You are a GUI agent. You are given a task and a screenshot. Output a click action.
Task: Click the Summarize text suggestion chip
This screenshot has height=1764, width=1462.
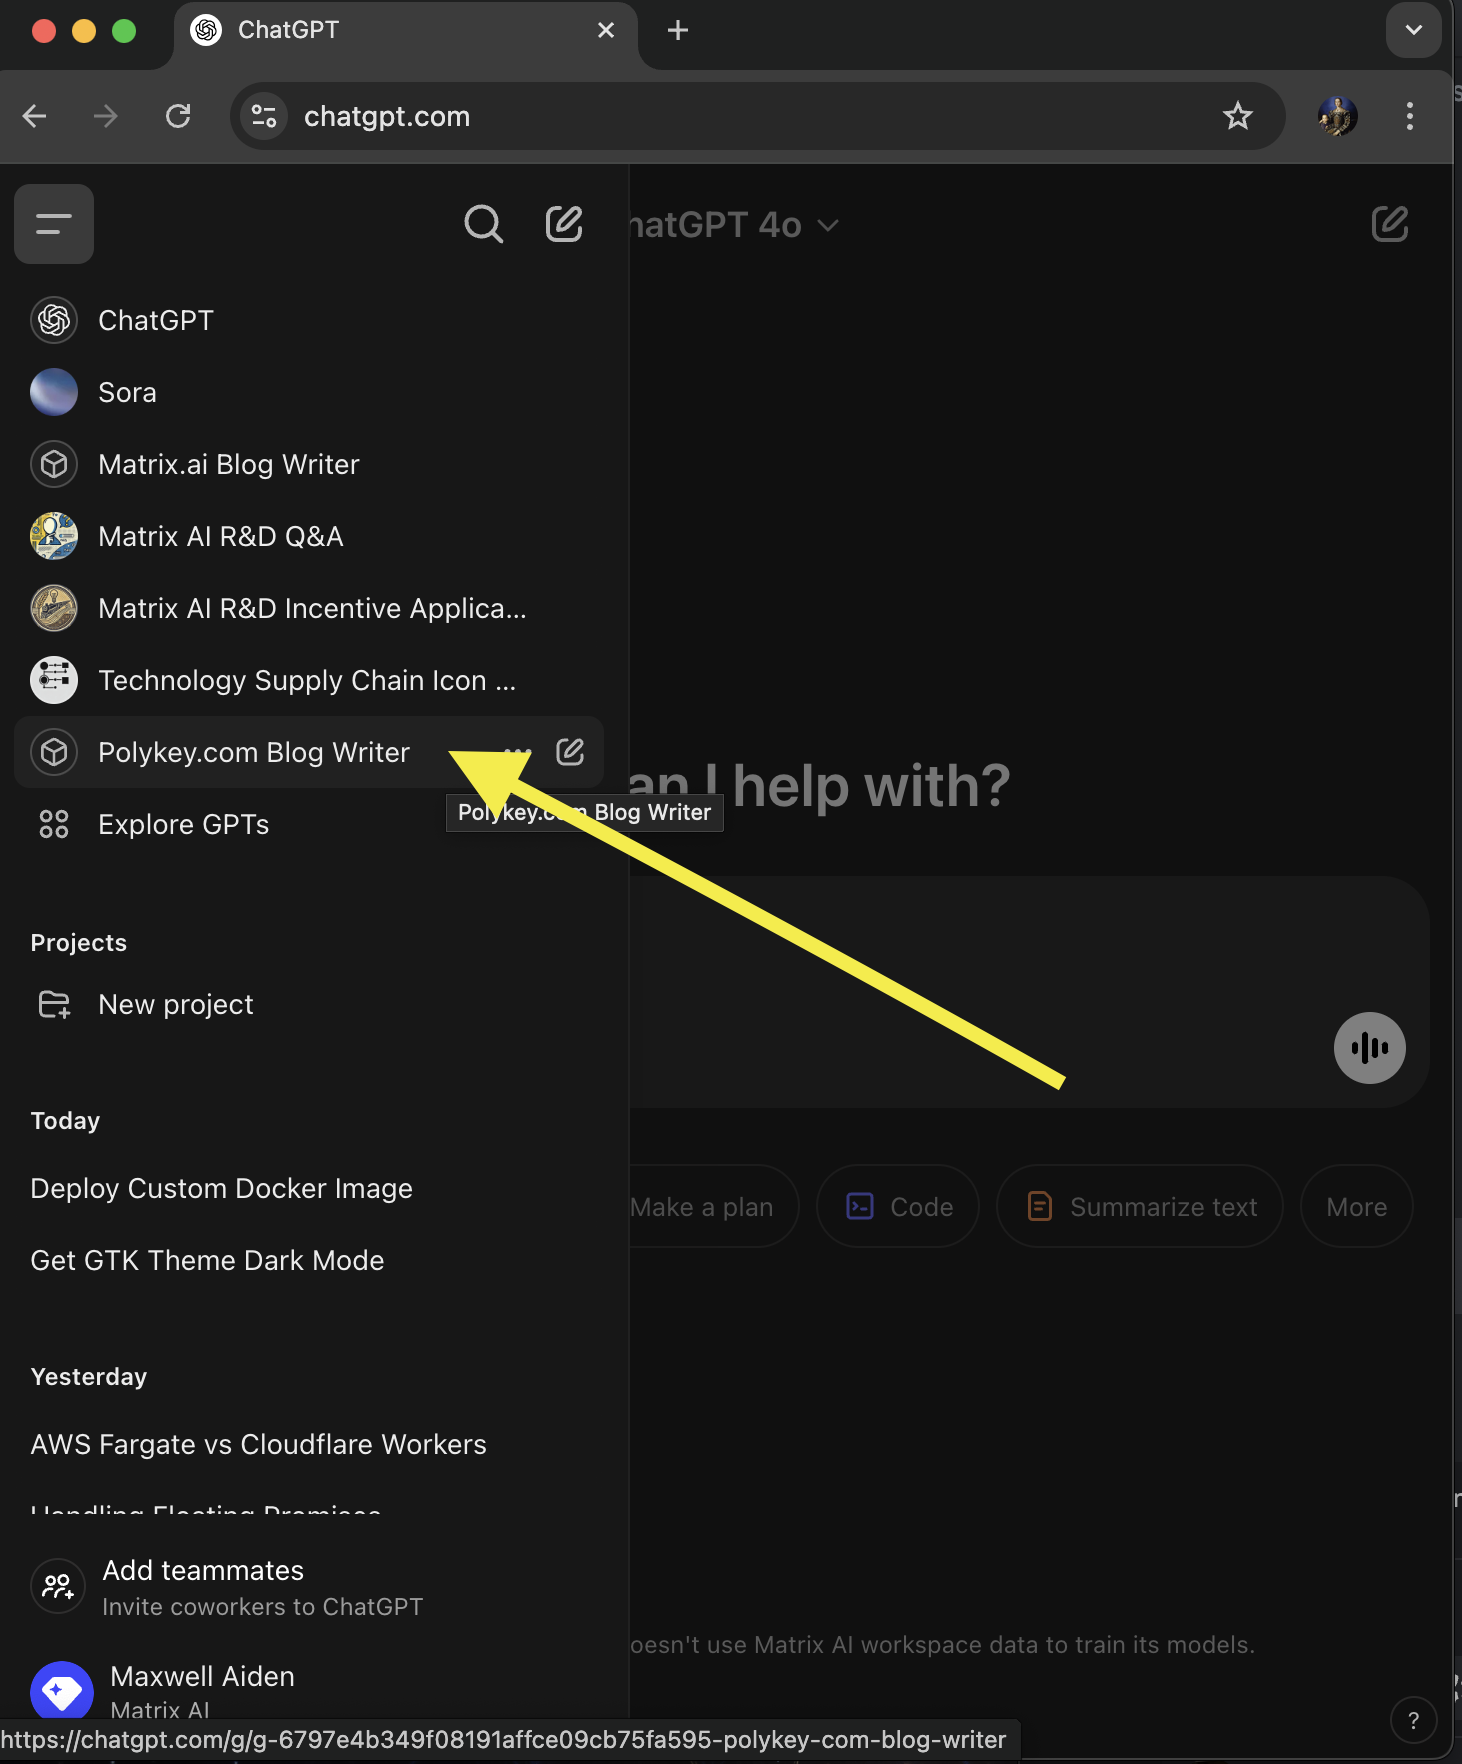pos(1140,1207)
